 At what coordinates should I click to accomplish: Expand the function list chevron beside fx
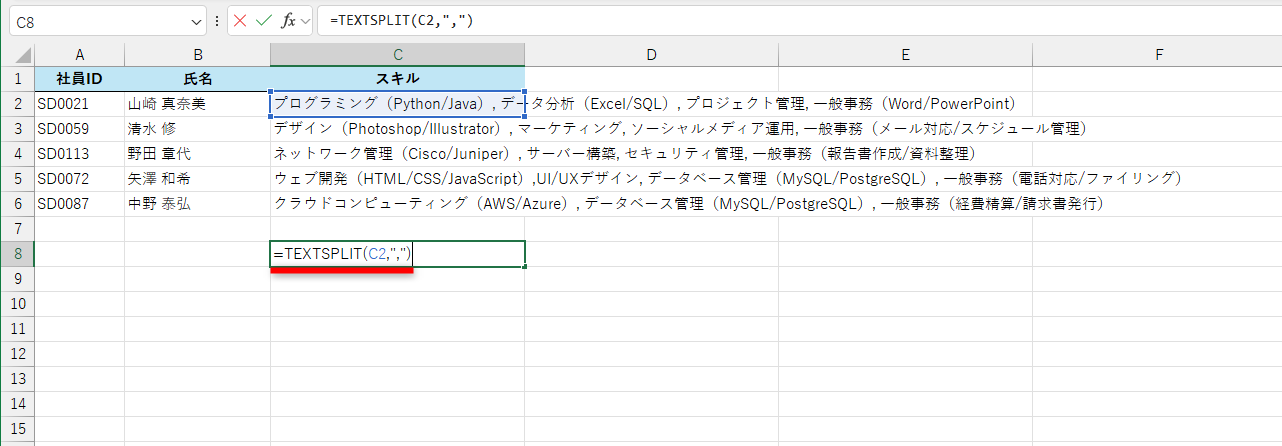304,21
